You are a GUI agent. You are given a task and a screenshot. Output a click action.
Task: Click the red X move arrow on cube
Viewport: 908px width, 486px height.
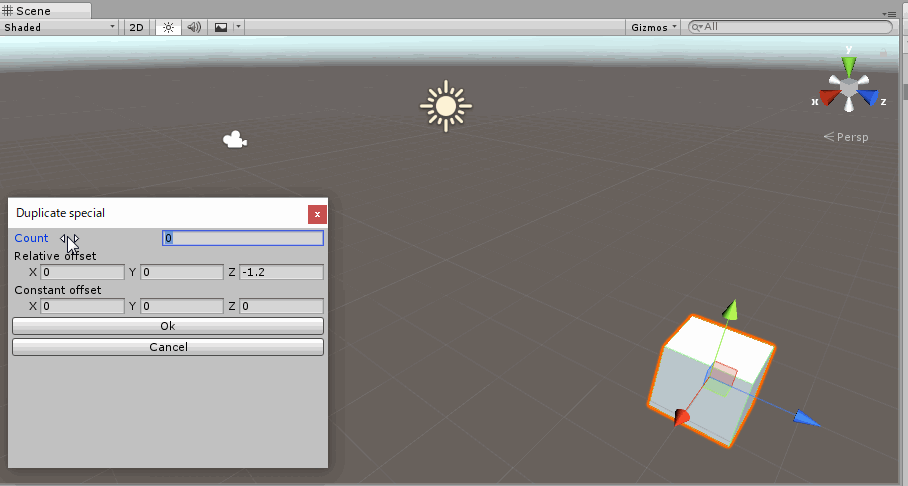682,416
